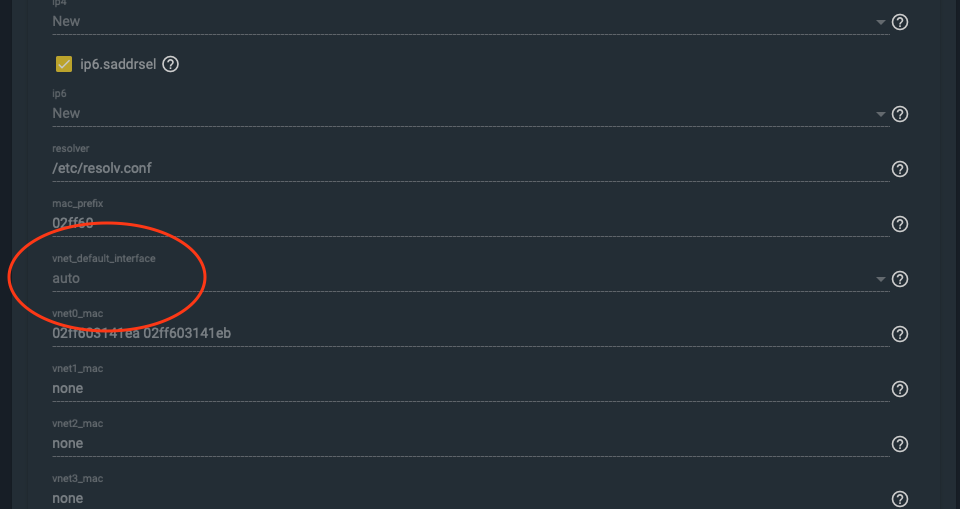Open help icon for ip6 field

899,114
